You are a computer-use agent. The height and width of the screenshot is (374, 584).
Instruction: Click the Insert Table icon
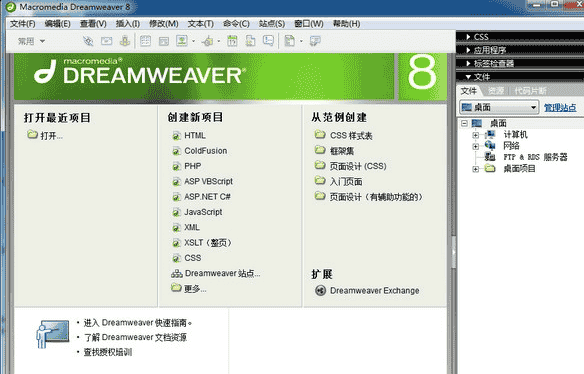pyautogui.click(x=145, y=41)
